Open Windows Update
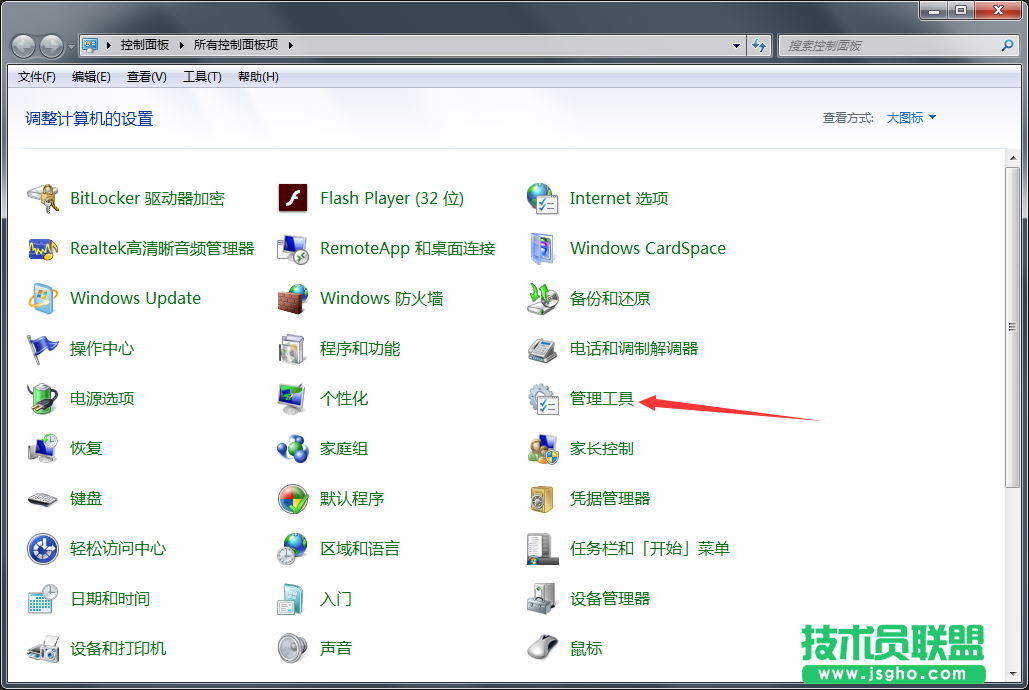 (x=135, y=298)
